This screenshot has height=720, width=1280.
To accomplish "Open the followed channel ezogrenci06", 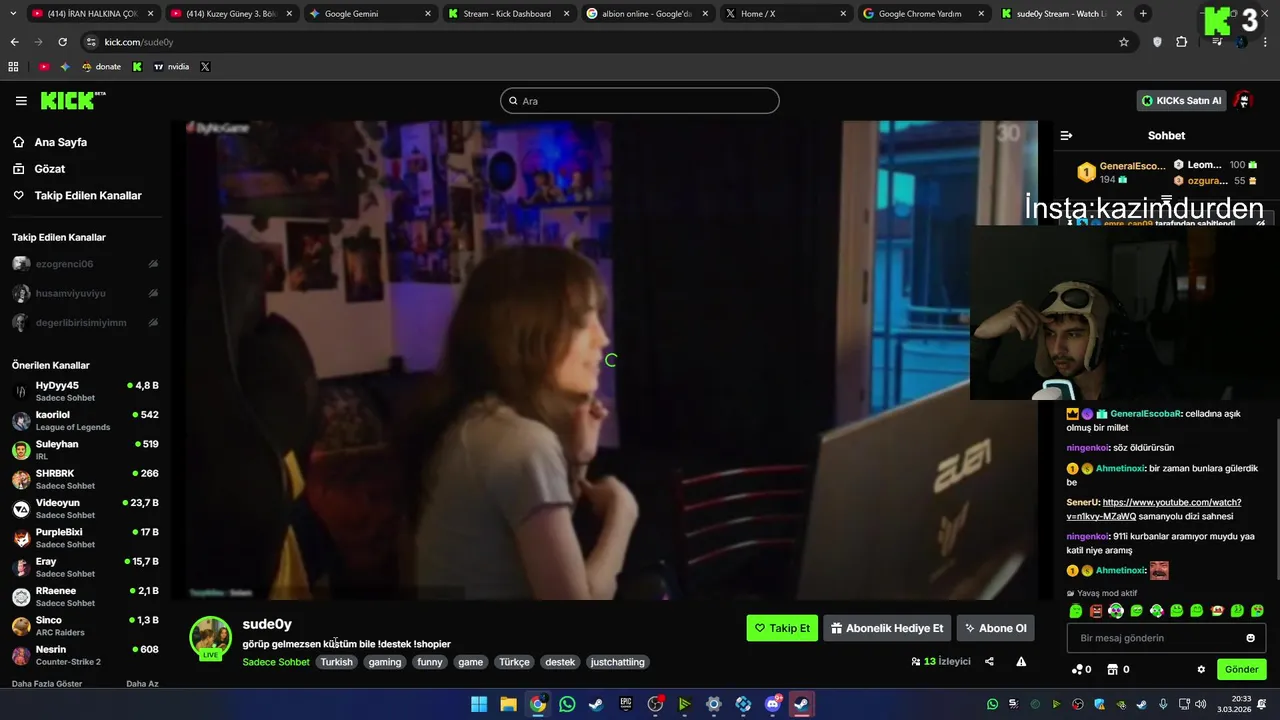I will [x=85, y=264].
